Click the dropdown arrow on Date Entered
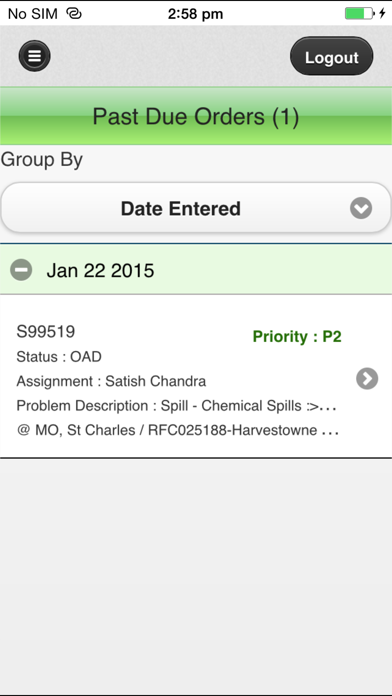The height and width of the screenshot is (696, 392). click(361, 208)
